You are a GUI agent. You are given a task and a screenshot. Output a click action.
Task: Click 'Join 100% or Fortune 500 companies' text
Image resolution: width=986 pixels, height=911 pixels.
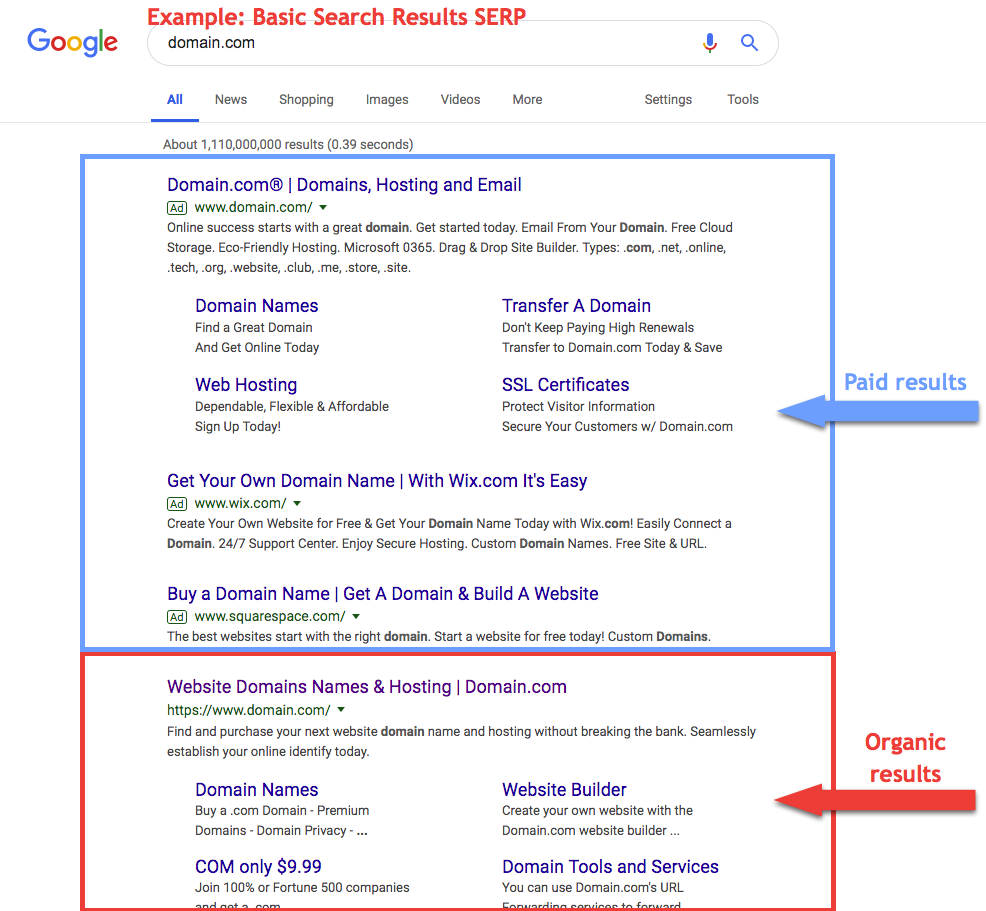302,888
